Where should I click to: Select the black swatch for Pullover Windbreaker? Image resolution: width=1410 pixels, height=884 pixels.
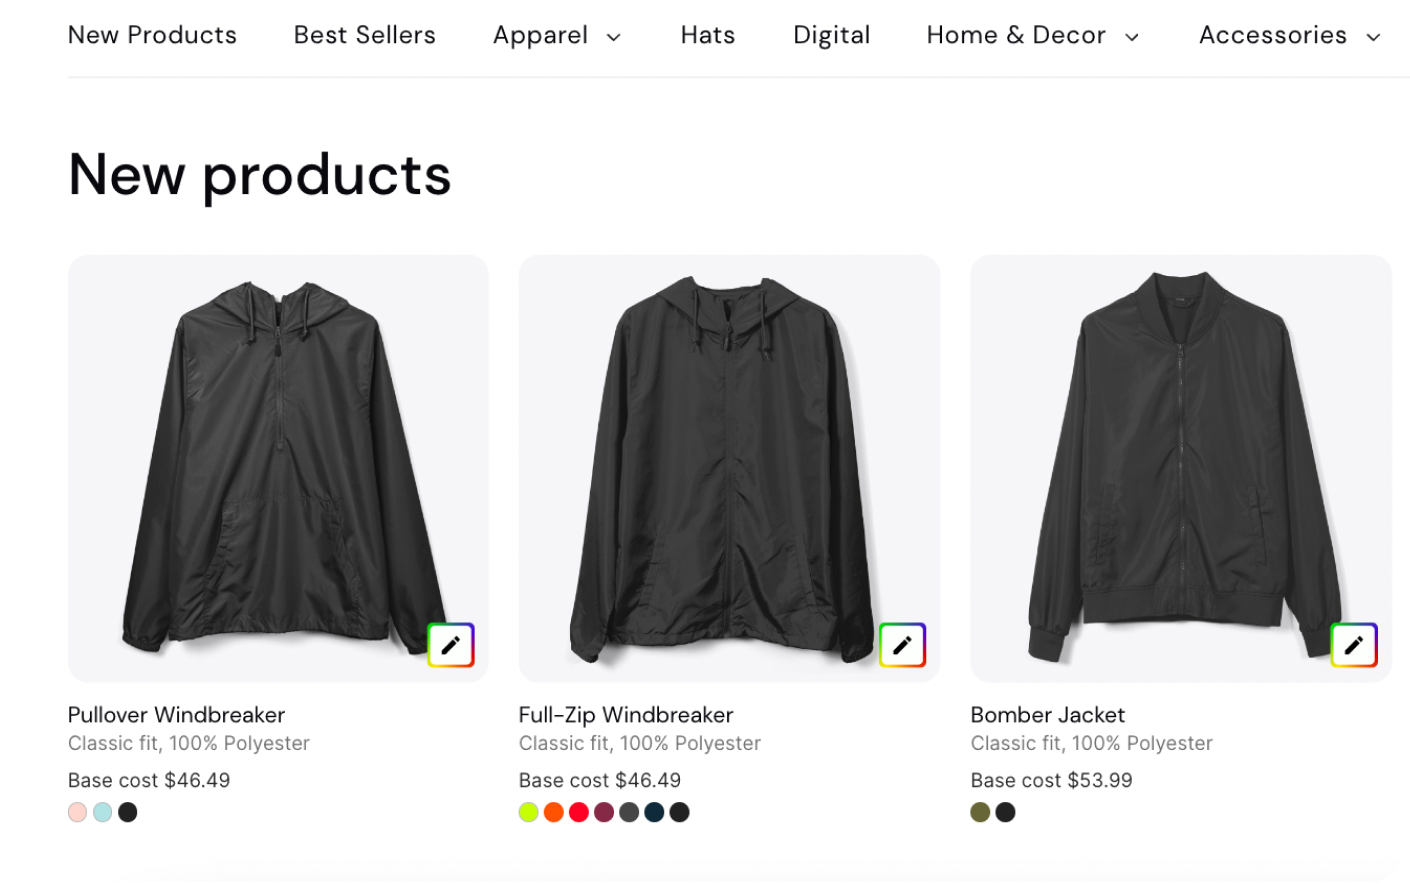128,812
